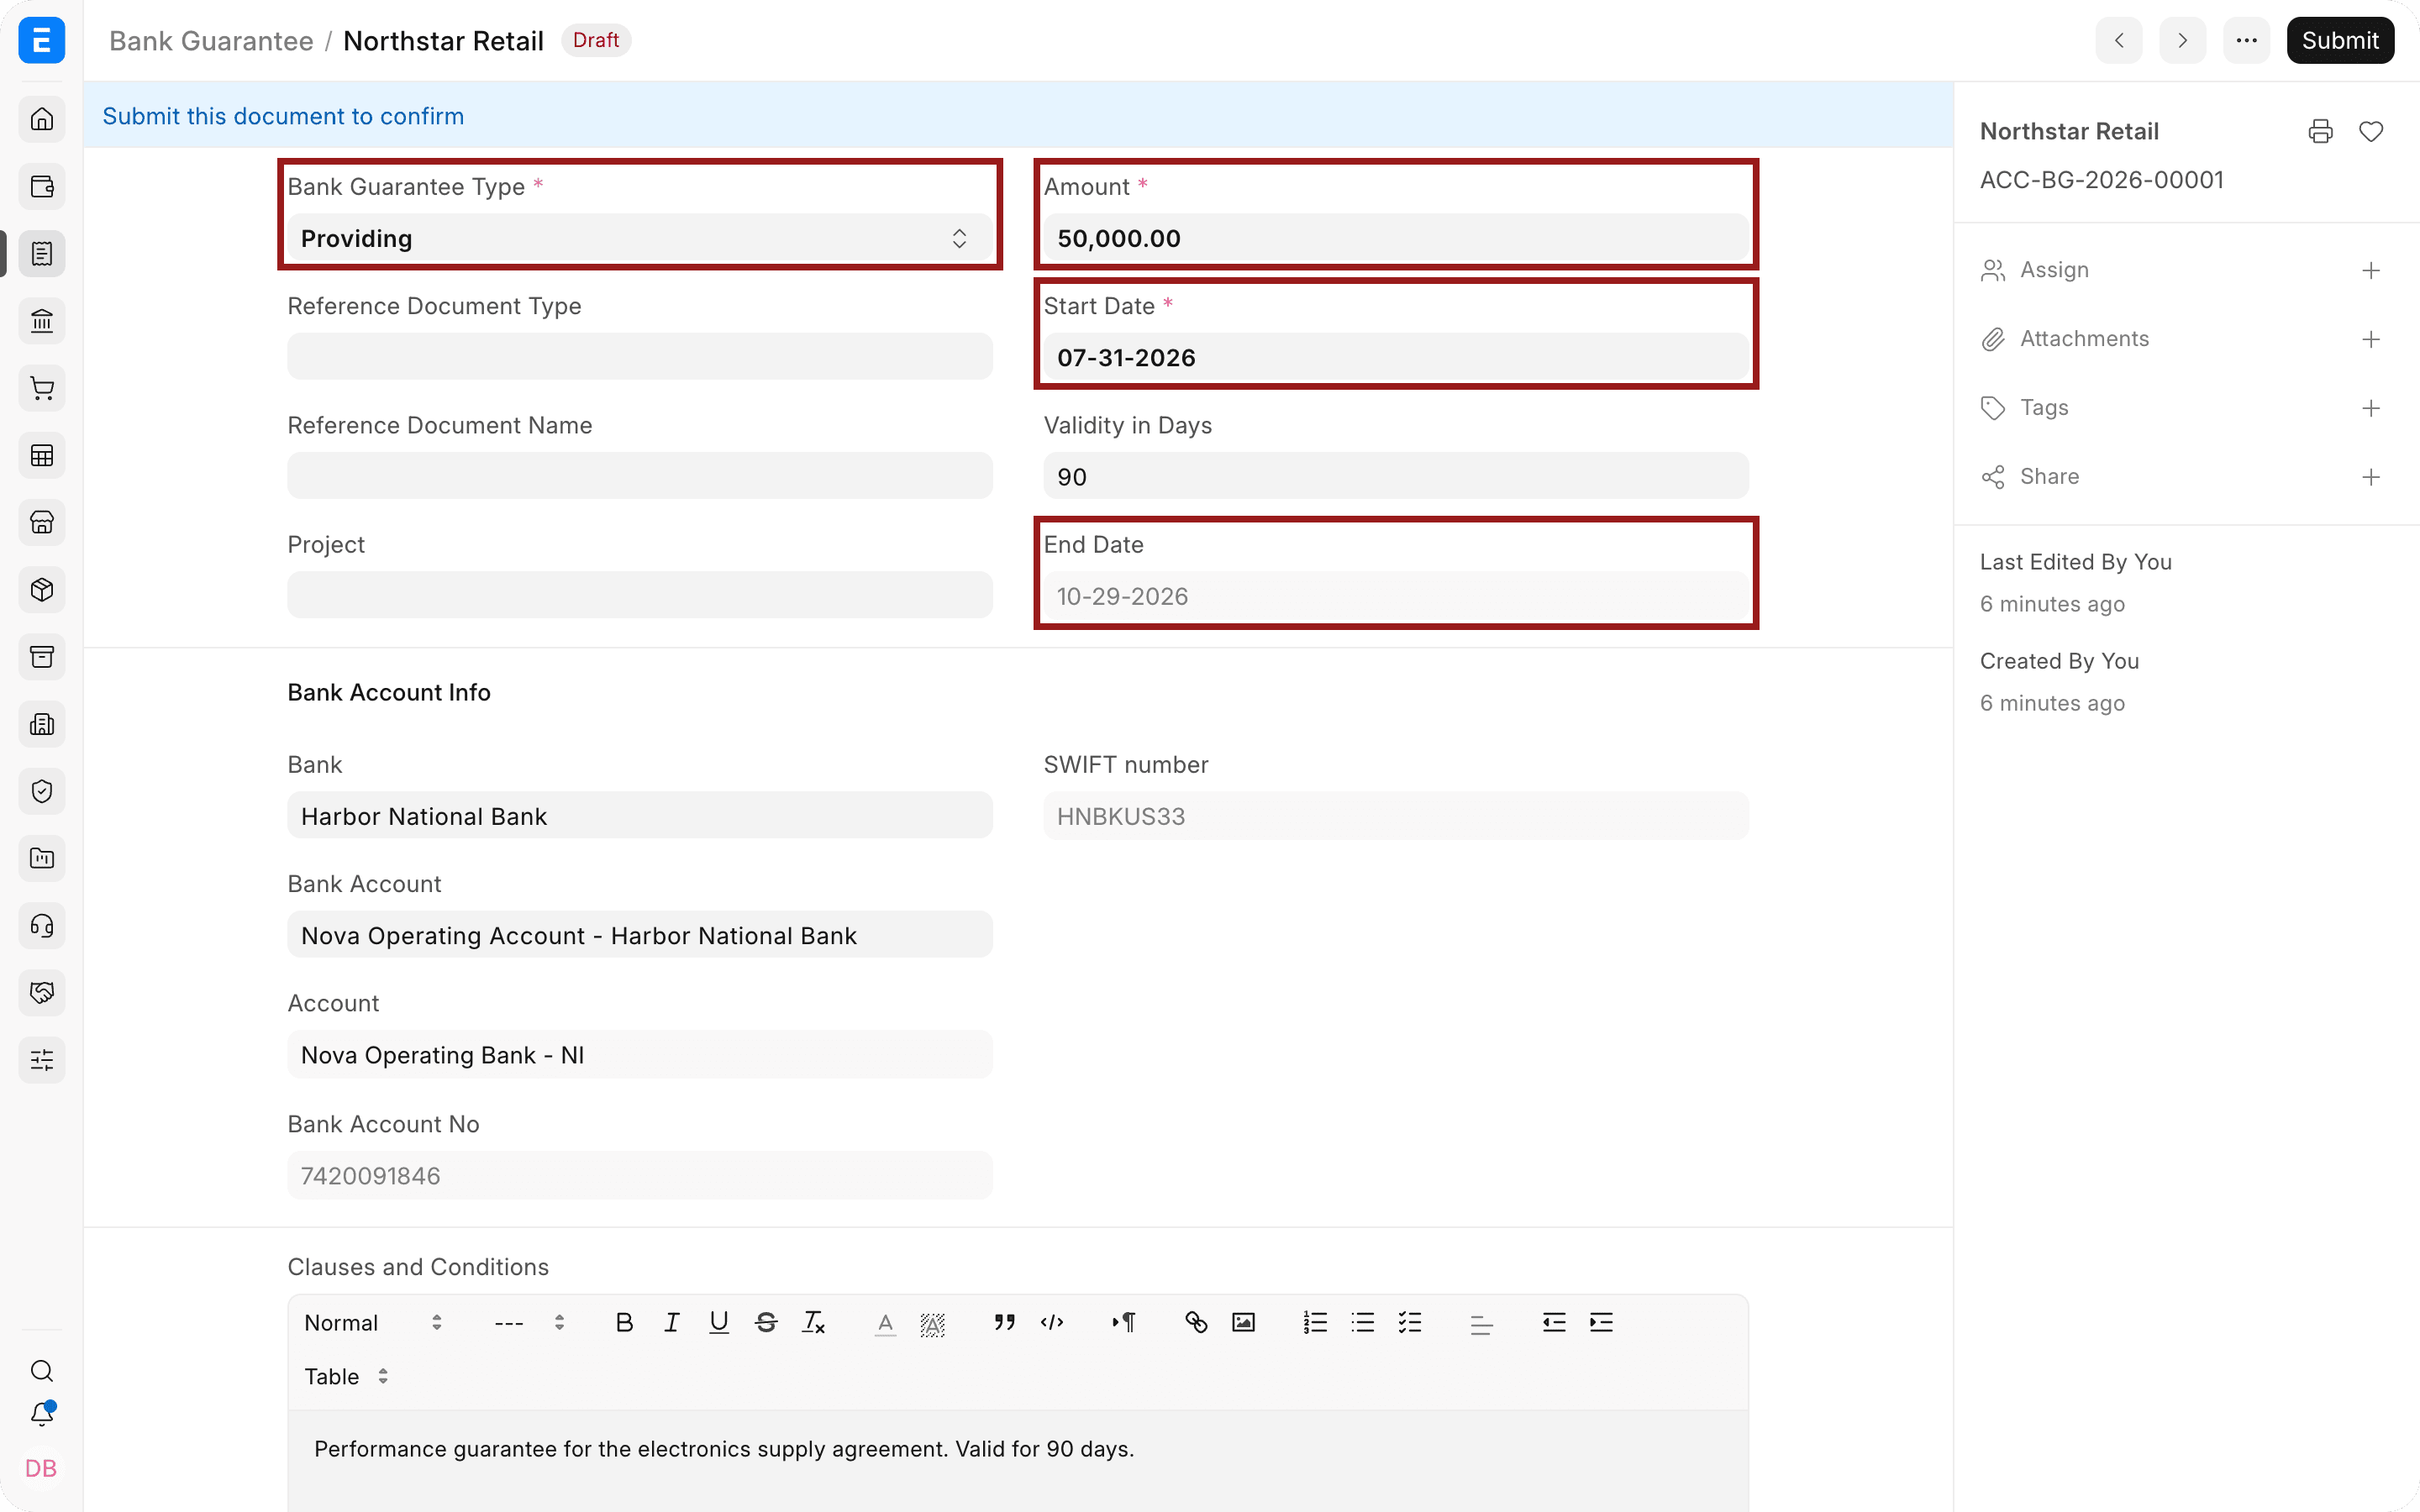2420x1512 pixels.
Task: Insert link in Clauses editor toolbar
Action: [1196, 1322]
